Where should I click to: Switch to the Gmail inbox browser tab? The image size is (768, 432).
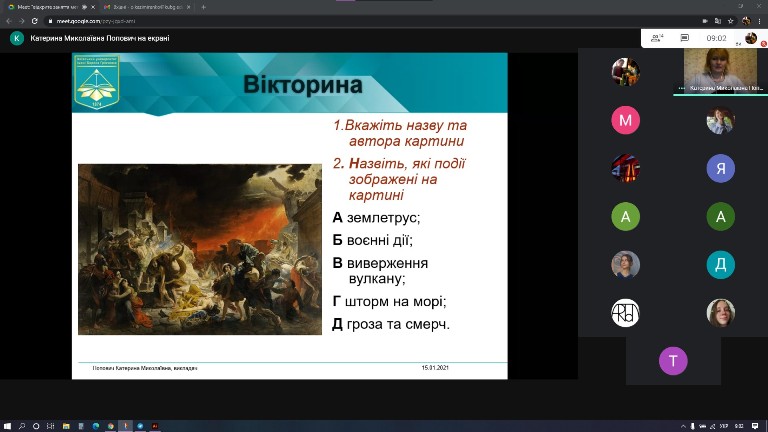tap(147, 7)
